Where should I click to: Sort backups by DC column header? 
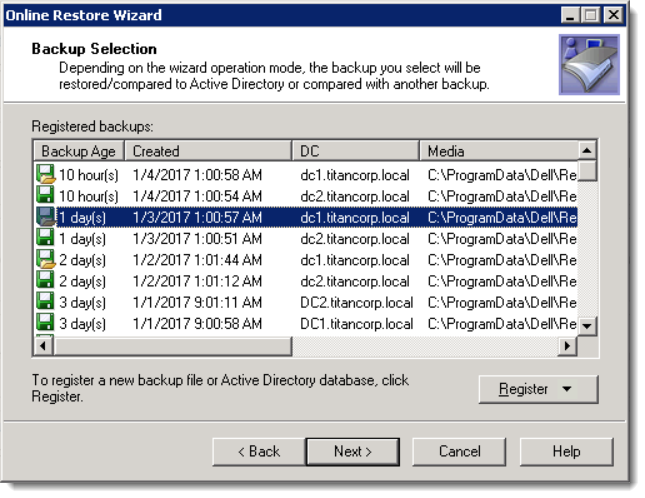[356, 151]
